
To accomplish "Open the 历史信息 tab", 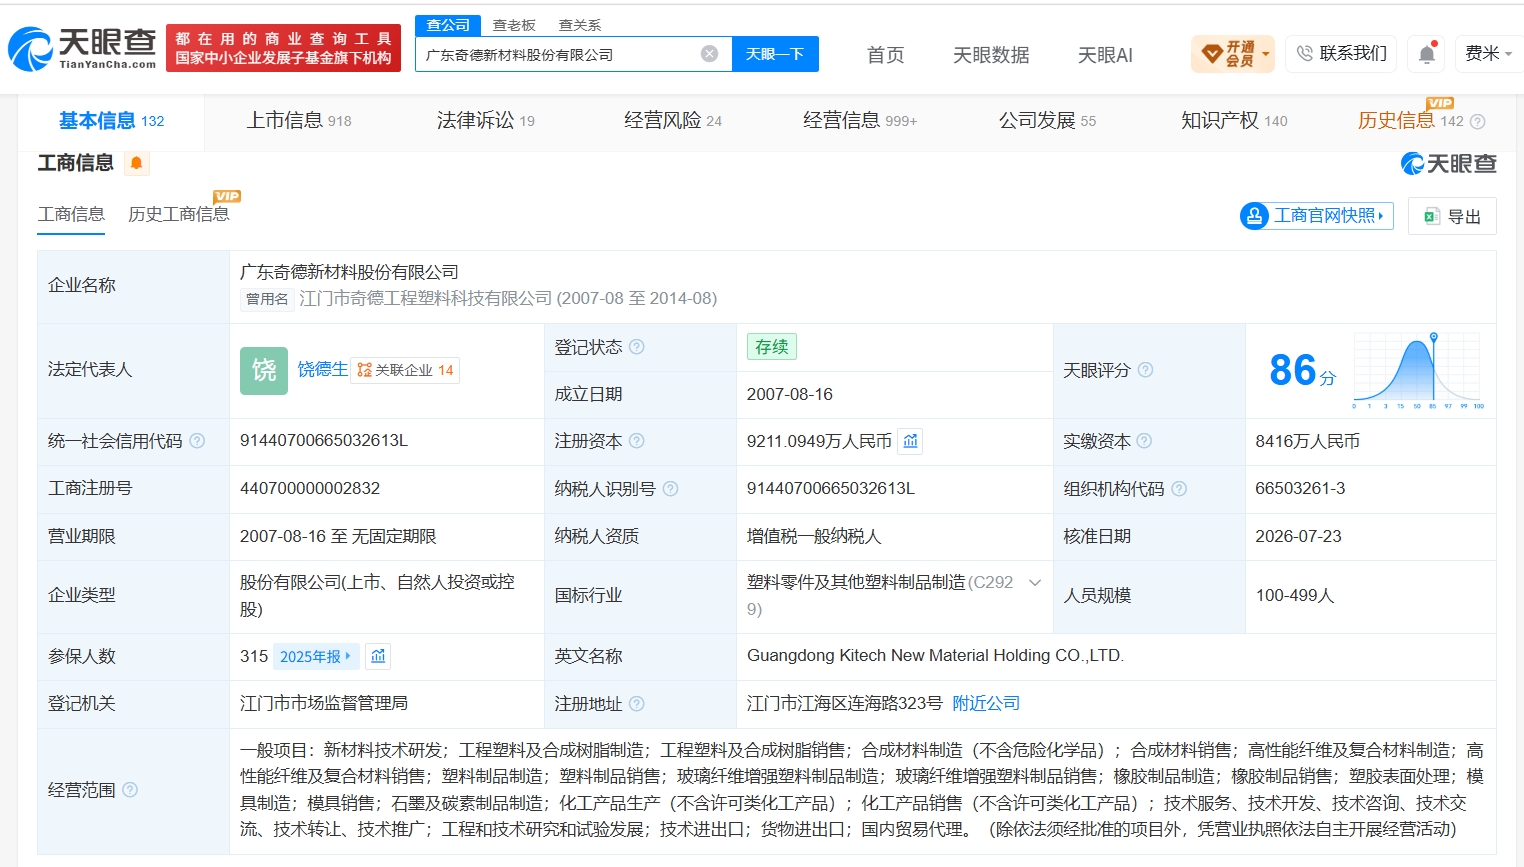I will [x=1410, y=121].
